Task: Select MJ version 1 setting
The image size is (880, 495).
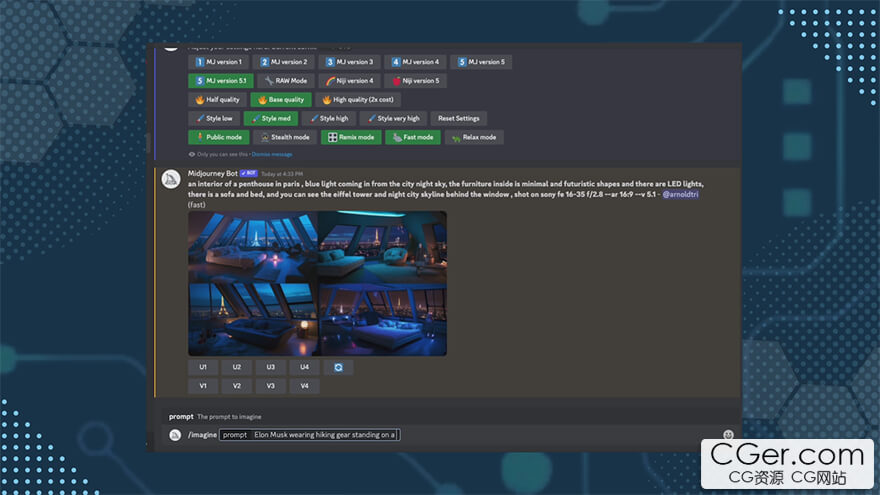Action: pos(218,62)
